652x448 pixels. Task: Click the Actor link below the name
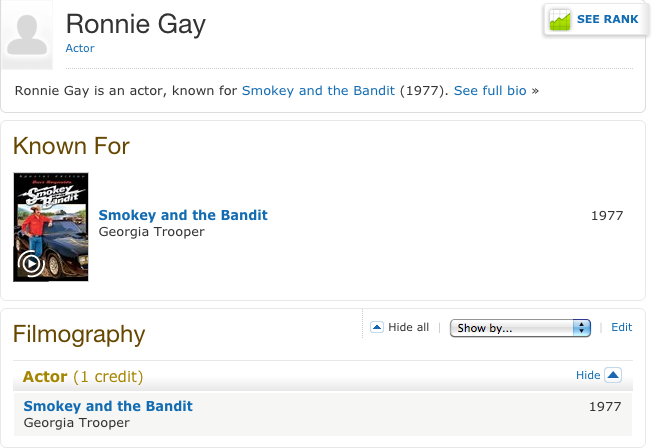click(x=80, y=48)
